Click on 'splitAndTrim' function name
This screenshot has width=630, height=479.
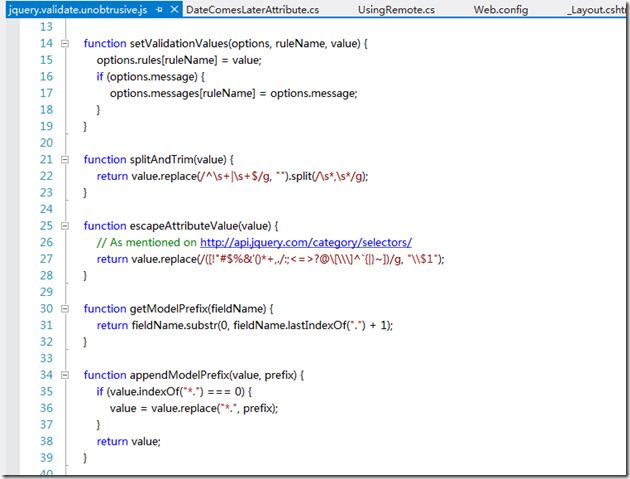point(162,160)
